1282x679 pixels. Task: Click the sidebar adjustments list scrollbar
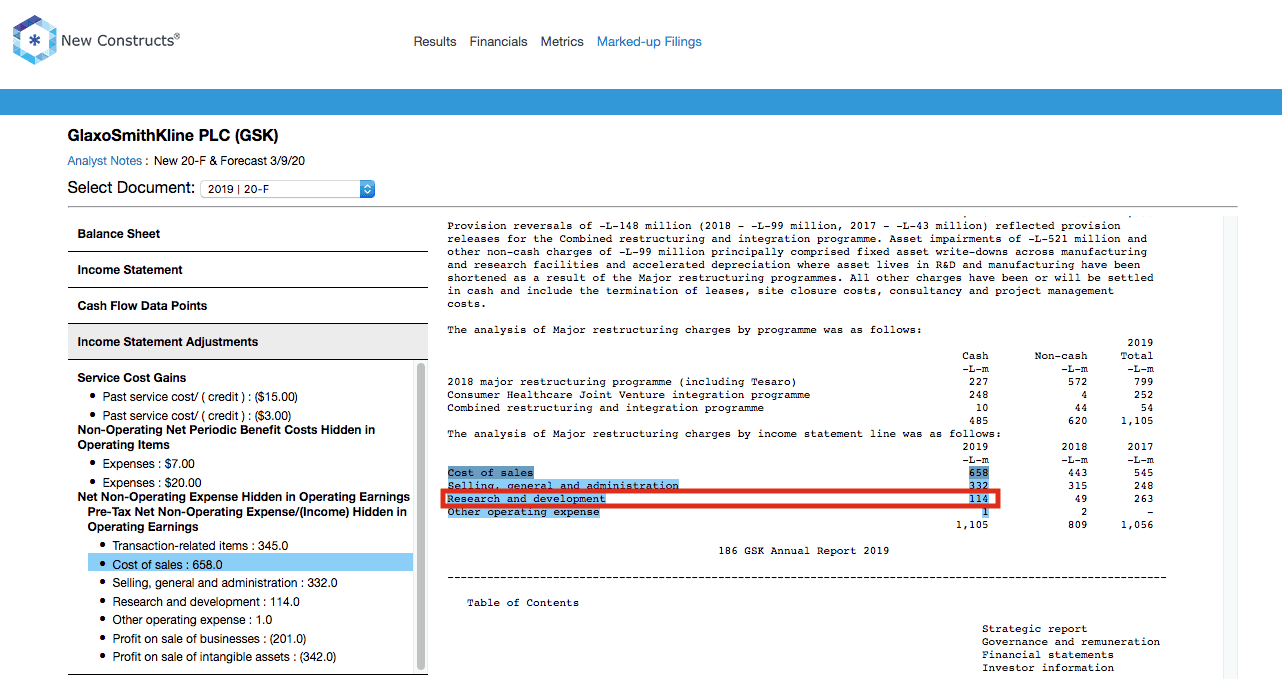click(421, 515)
